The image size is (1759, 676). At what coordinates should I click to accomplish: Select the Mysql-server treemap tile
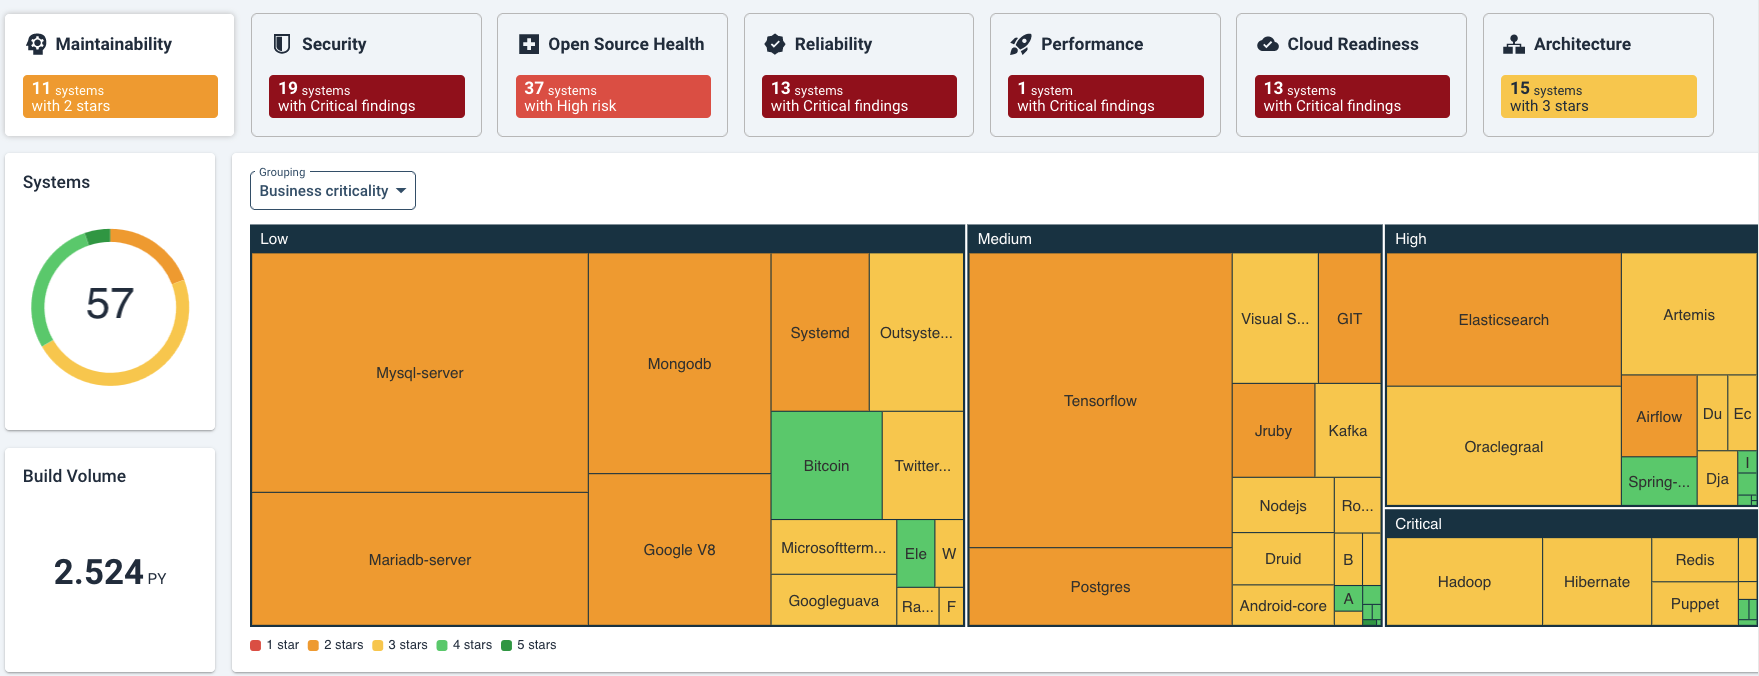[x=420, y=373]
